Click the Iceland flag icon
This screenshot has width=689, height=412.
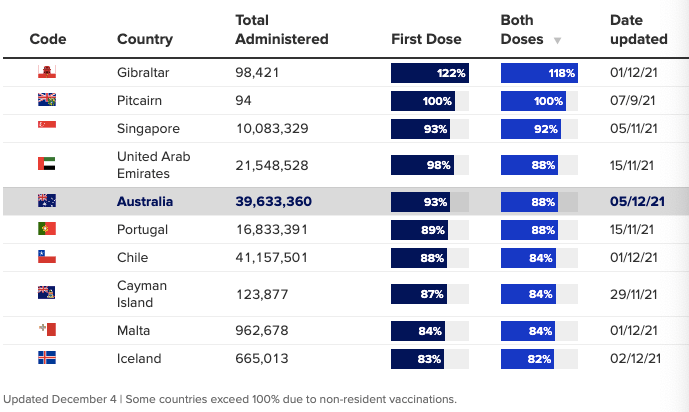(x=47, y=358)
